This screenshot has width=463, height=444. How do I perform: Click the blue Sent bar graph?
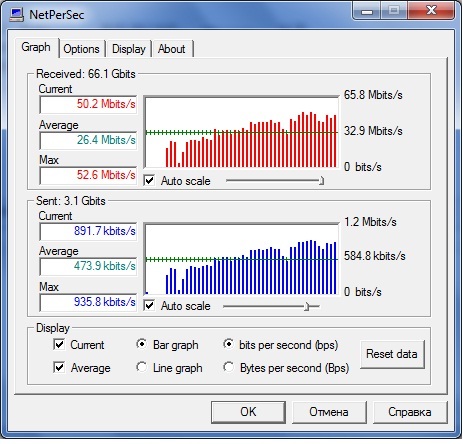[x=241, y=259]
